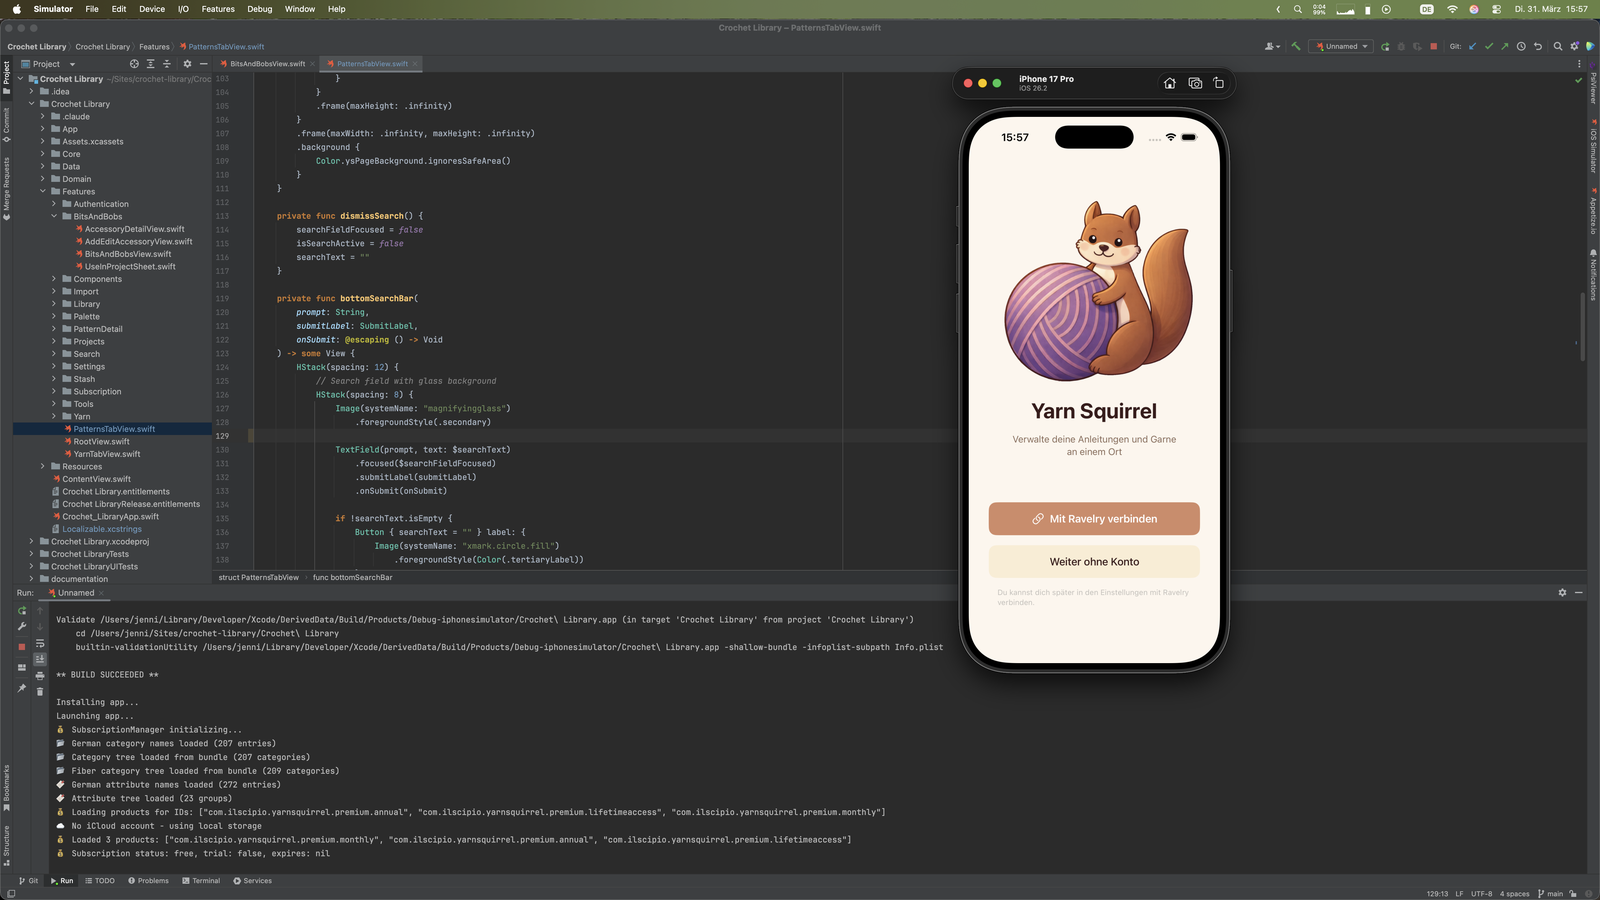Image resolution: width=1600 pixels, height=900 pixels.
Task: Open macOS Control Center in menu bar
Action: 1496,9
